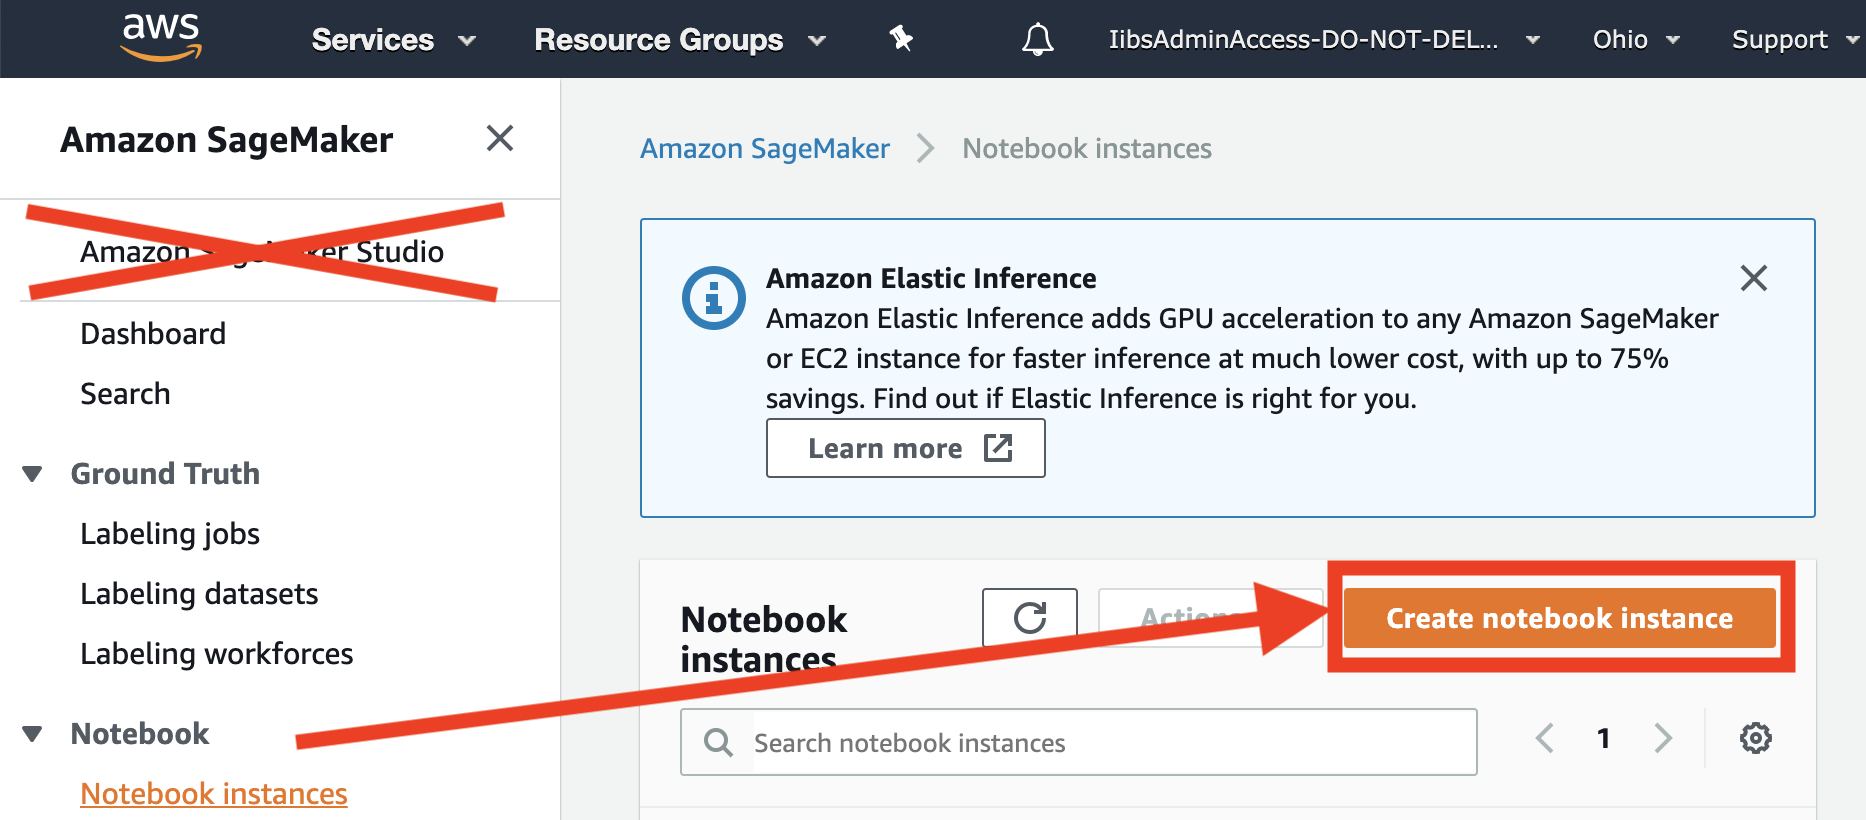Open the Actions dropdown button
This screenshot has height=820, width=1866.
(x=1211, y=618)
